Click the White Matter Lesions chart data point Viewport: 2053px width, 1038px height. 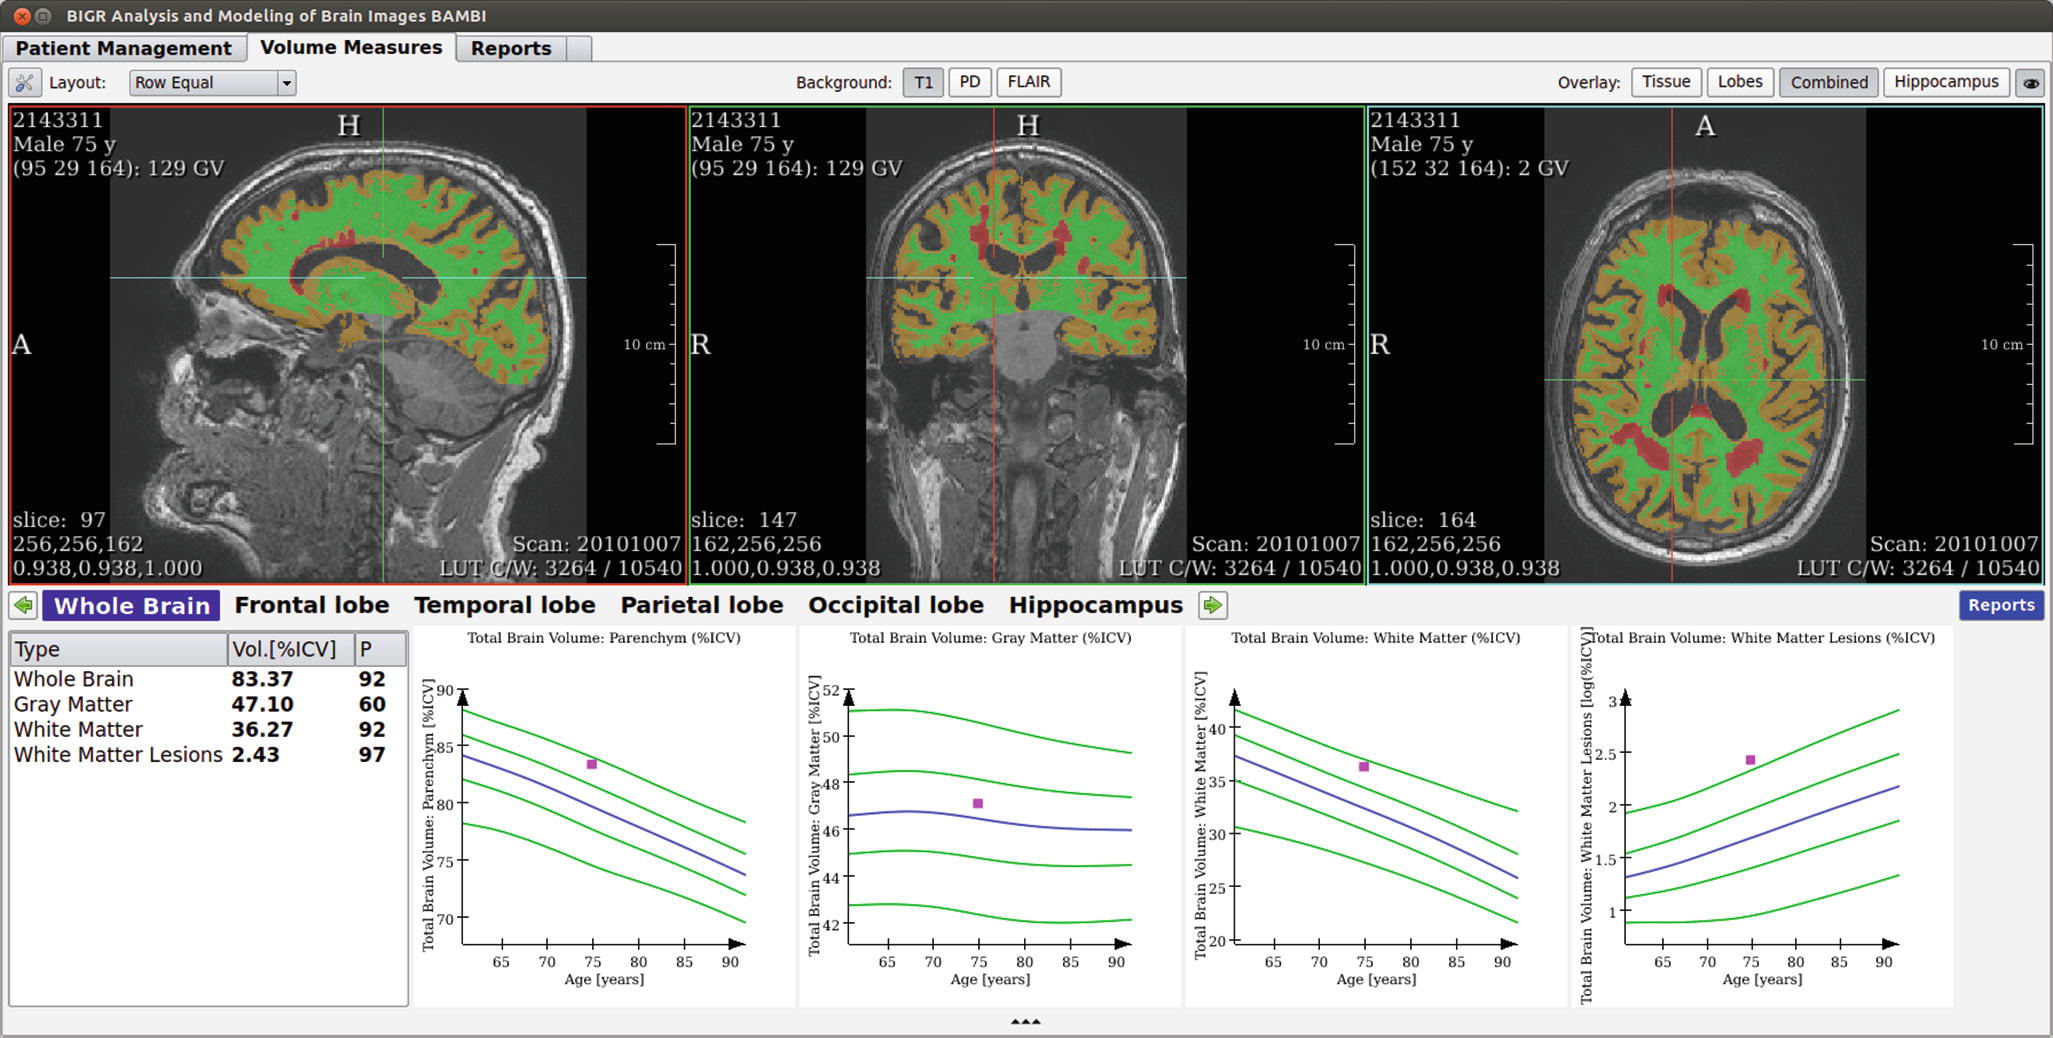tap(1750, 760)
